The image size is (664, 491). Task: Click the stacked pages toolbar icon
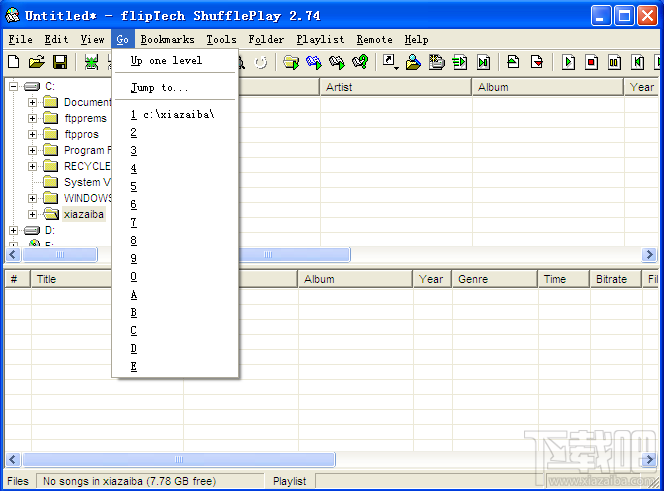437,62
